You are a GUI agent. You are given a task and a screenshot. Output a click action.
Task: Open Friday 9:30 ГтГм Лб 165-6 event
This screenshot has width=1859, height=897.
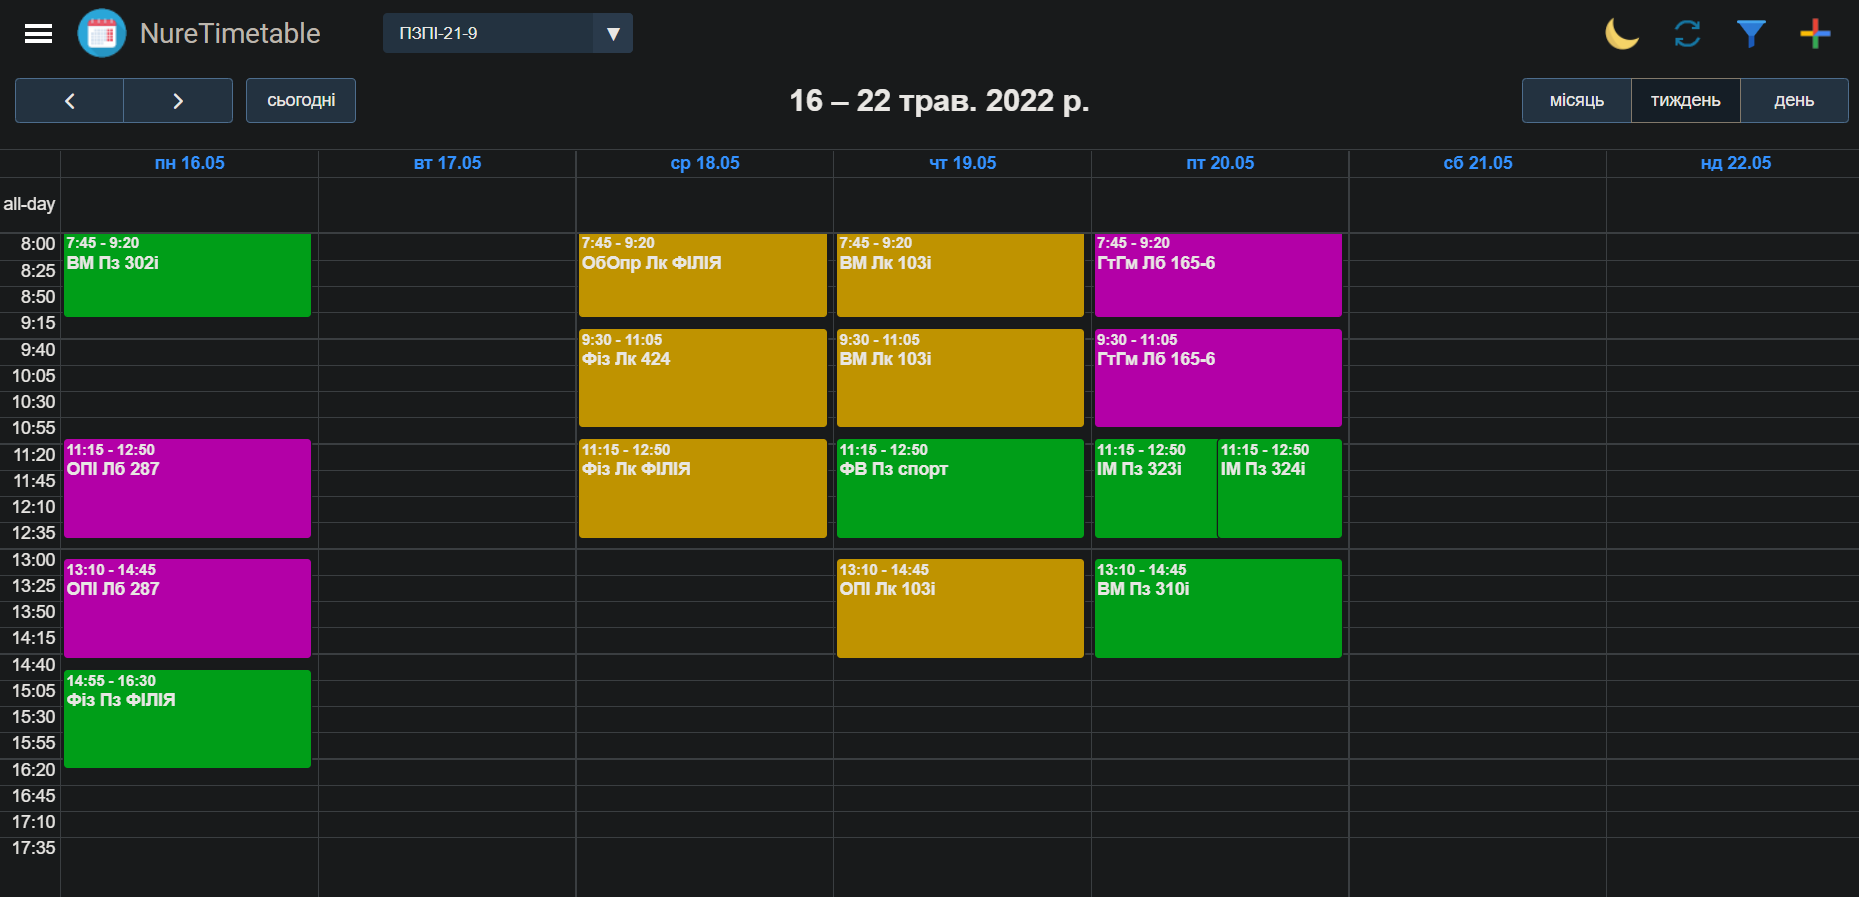[x=1218, y=378]
